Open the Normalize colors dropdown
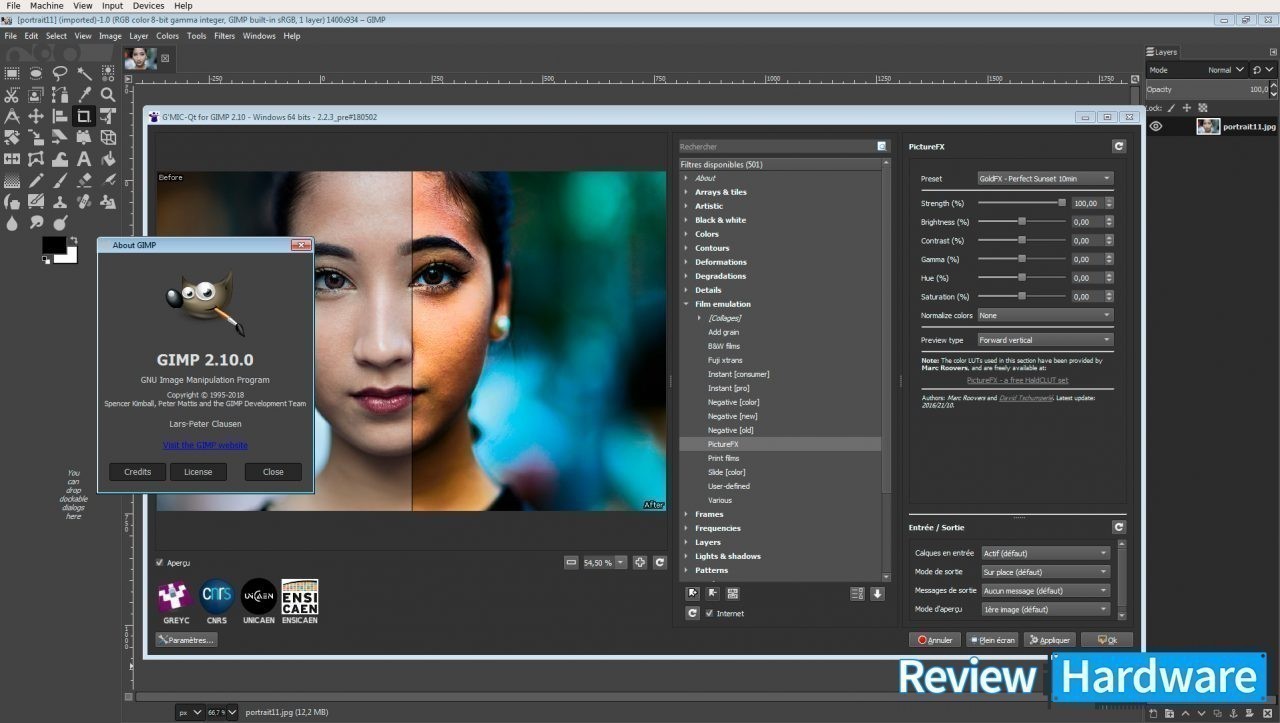The height and width of the screenshot is (723, 1280). tap(1045, 315)
